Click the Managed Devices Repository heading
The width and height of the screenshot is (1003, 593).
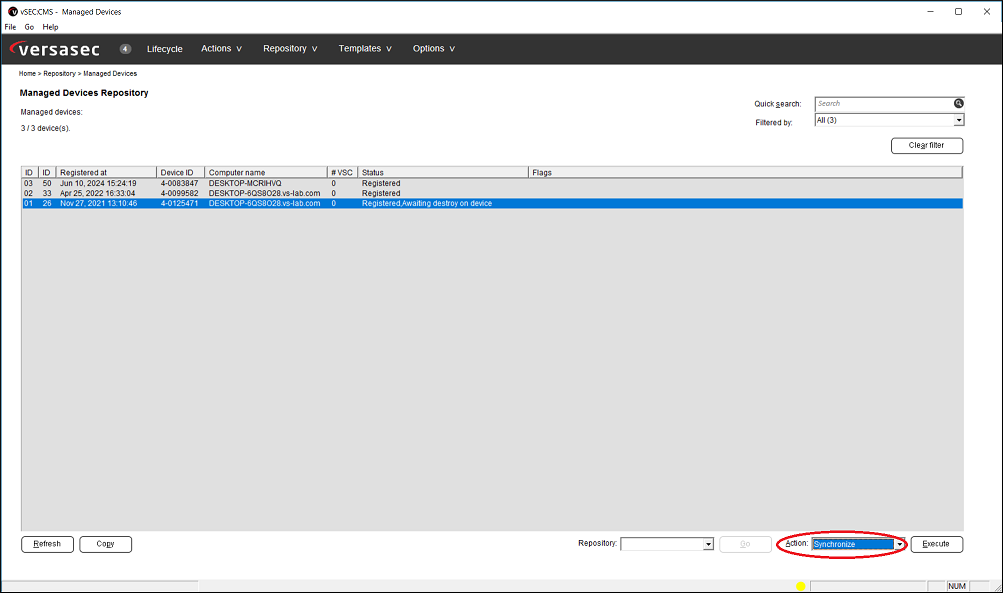[x=84, y=93]
